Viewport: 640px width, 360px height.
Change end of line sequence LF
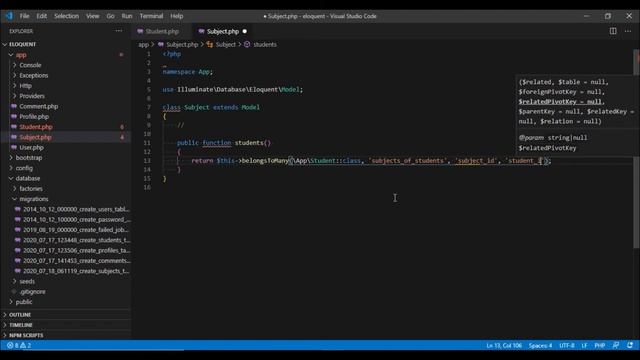tap(584, 345)
